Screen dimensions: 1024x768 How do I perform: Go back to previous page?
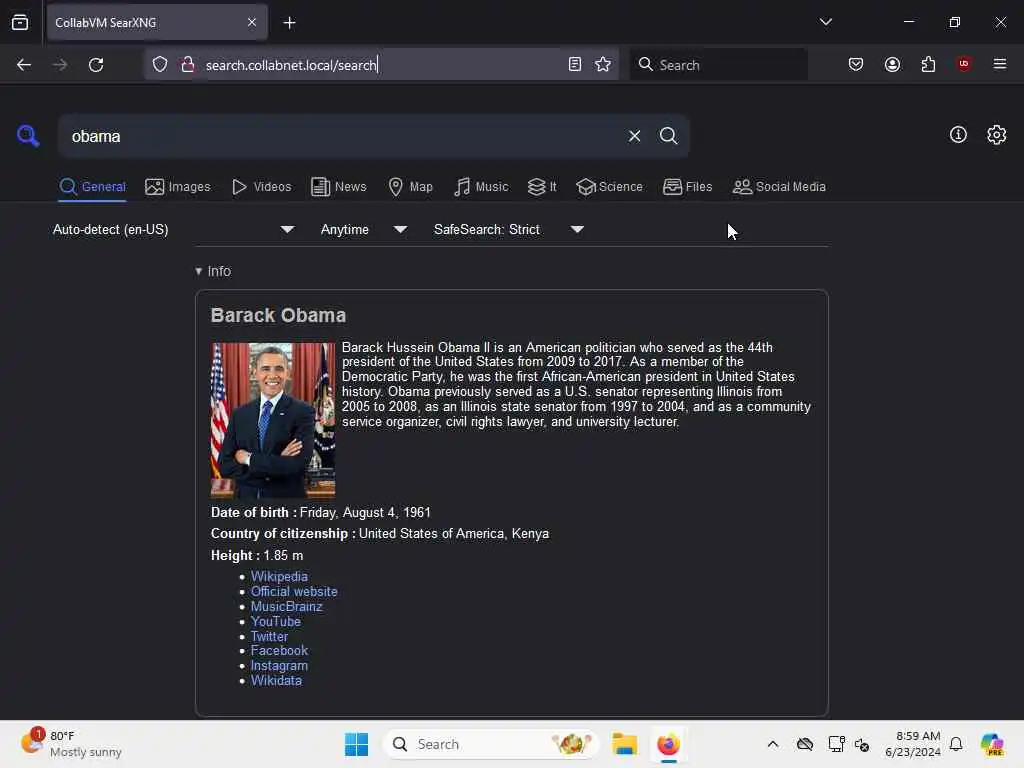[x=24, y=65]
